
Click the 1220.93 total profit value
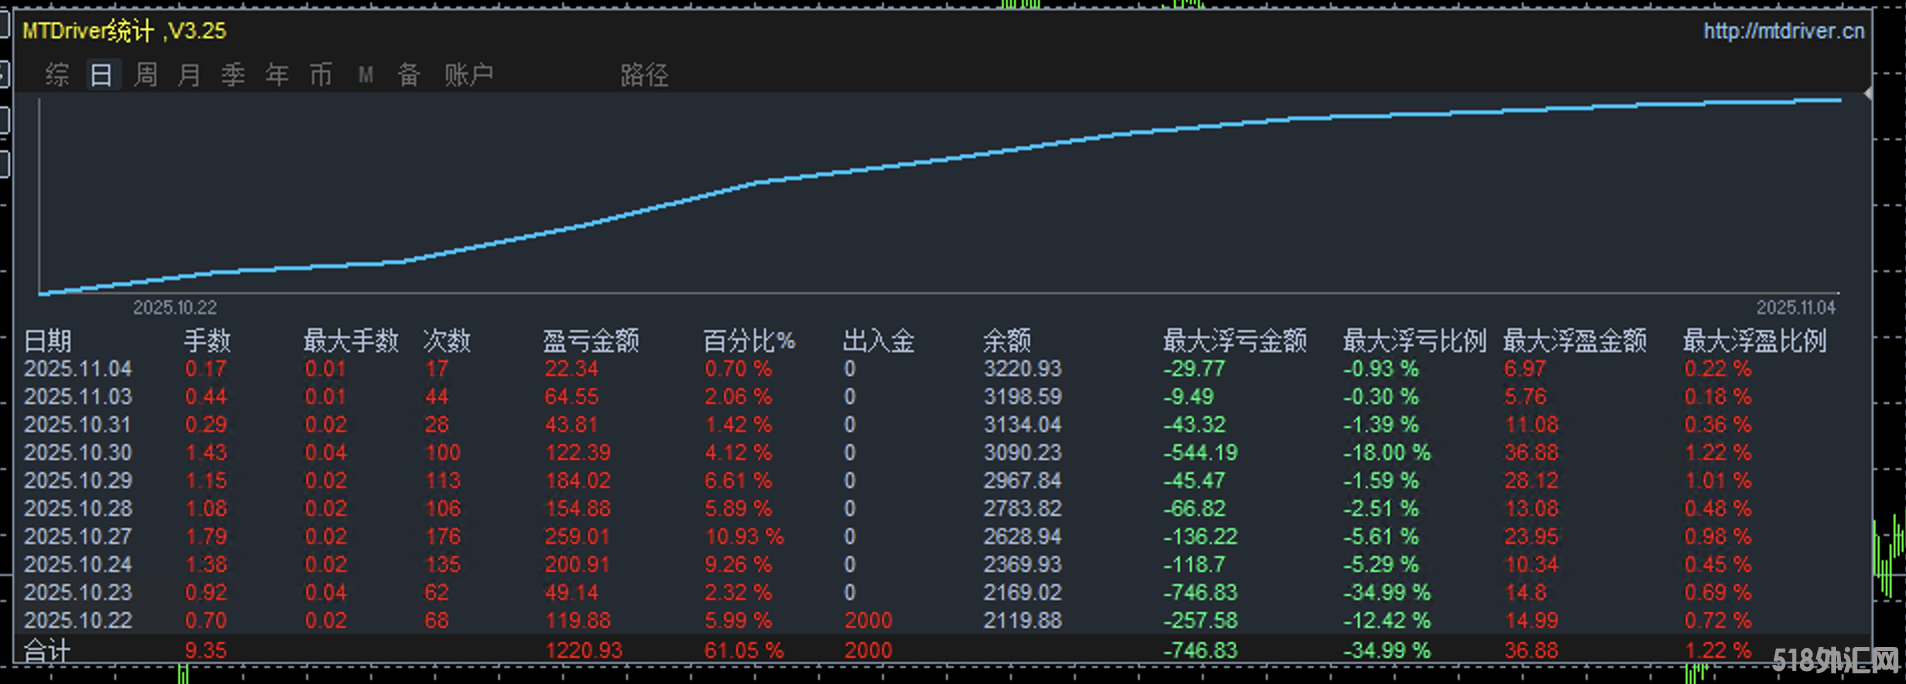click(x=583, y=651)
